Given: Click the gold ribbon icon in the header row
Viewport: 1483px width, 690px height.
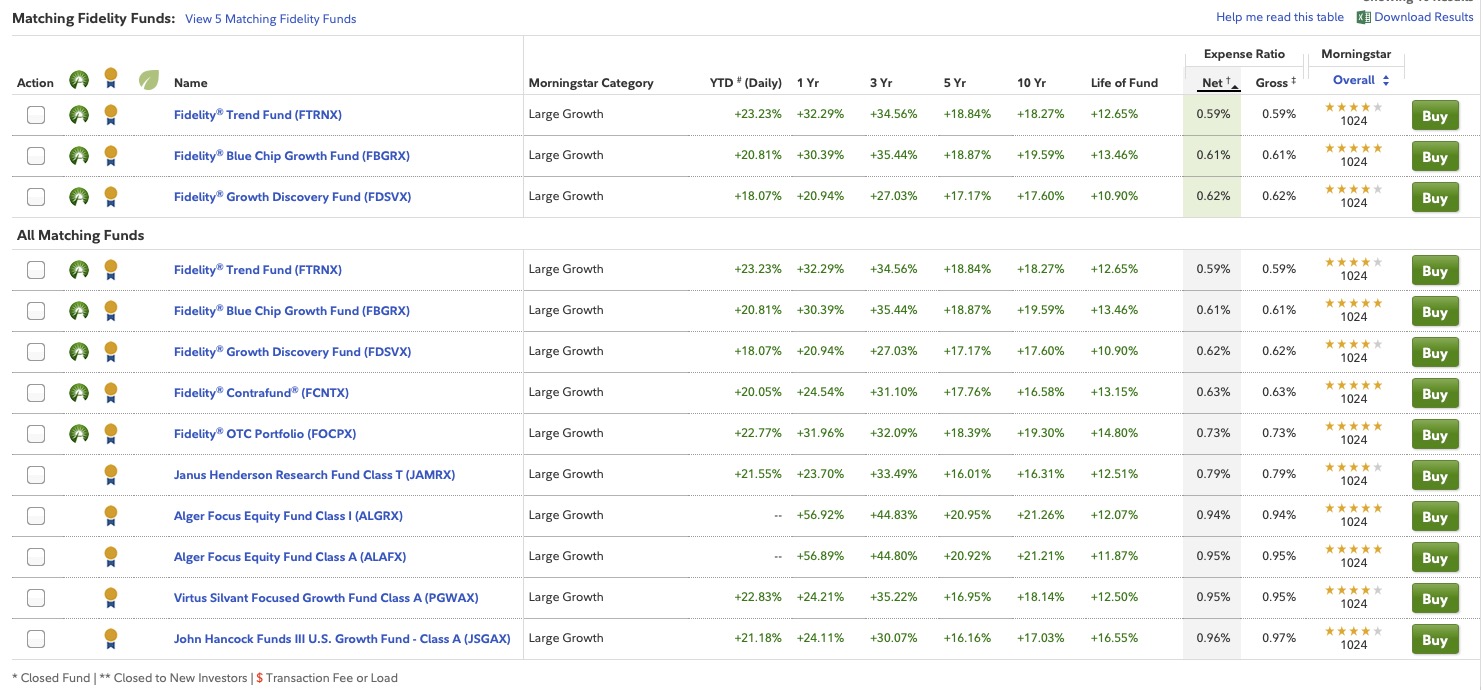Looking at the screenshot, I should (x=111, y=80).
